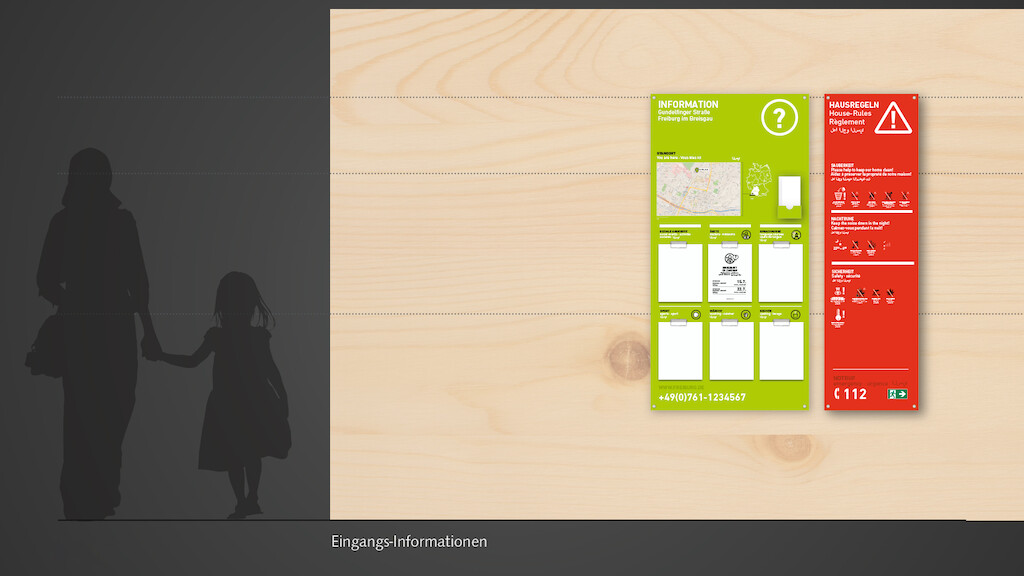This screenshot has height=576, width=1024.
Task: Click the green emergency exit icon
Action: 897,394
